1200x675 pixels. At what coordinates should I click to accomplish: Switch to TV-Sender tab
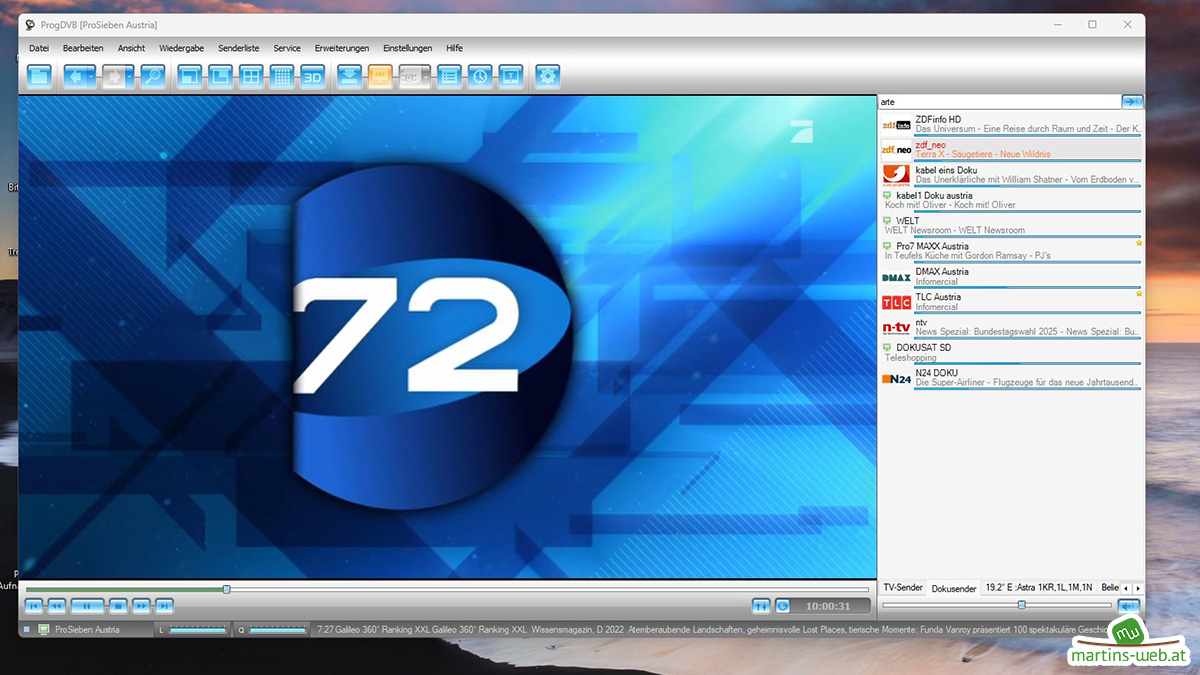pos(903,588)
